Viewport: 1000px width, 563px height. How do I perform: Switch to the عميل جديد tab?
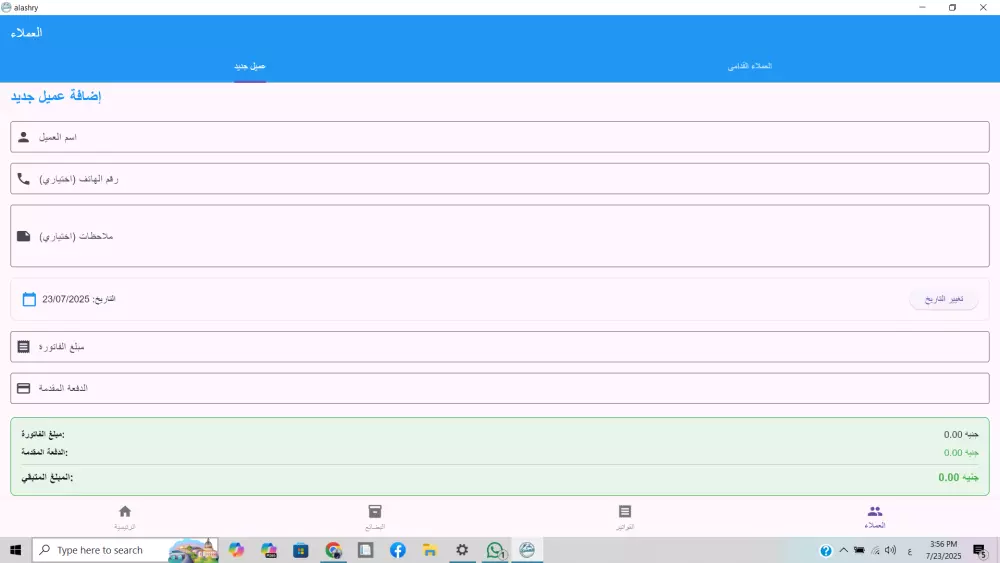click(250, 66)
